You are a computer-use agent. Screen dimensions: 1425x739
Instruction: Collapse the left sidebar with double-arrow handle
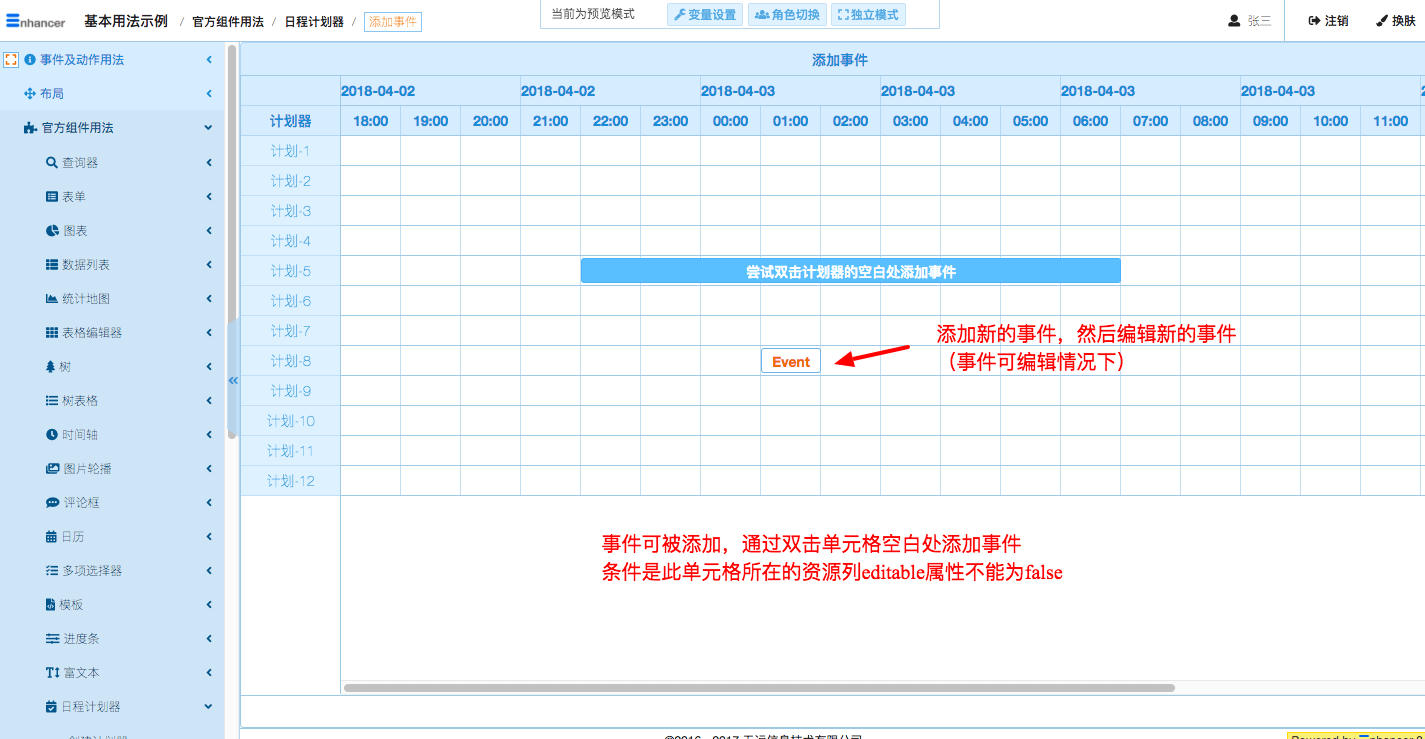coord(233,380)
